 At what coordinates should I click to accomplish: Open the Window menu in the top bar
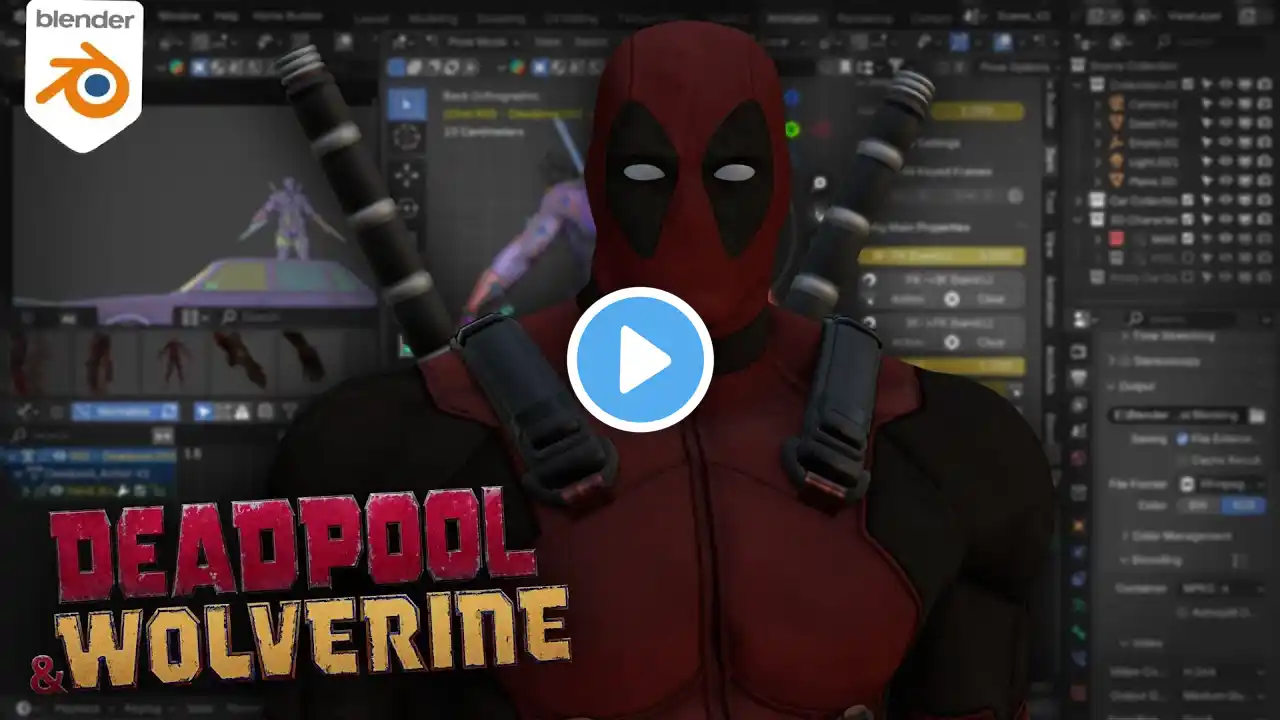tap(179, 17)
